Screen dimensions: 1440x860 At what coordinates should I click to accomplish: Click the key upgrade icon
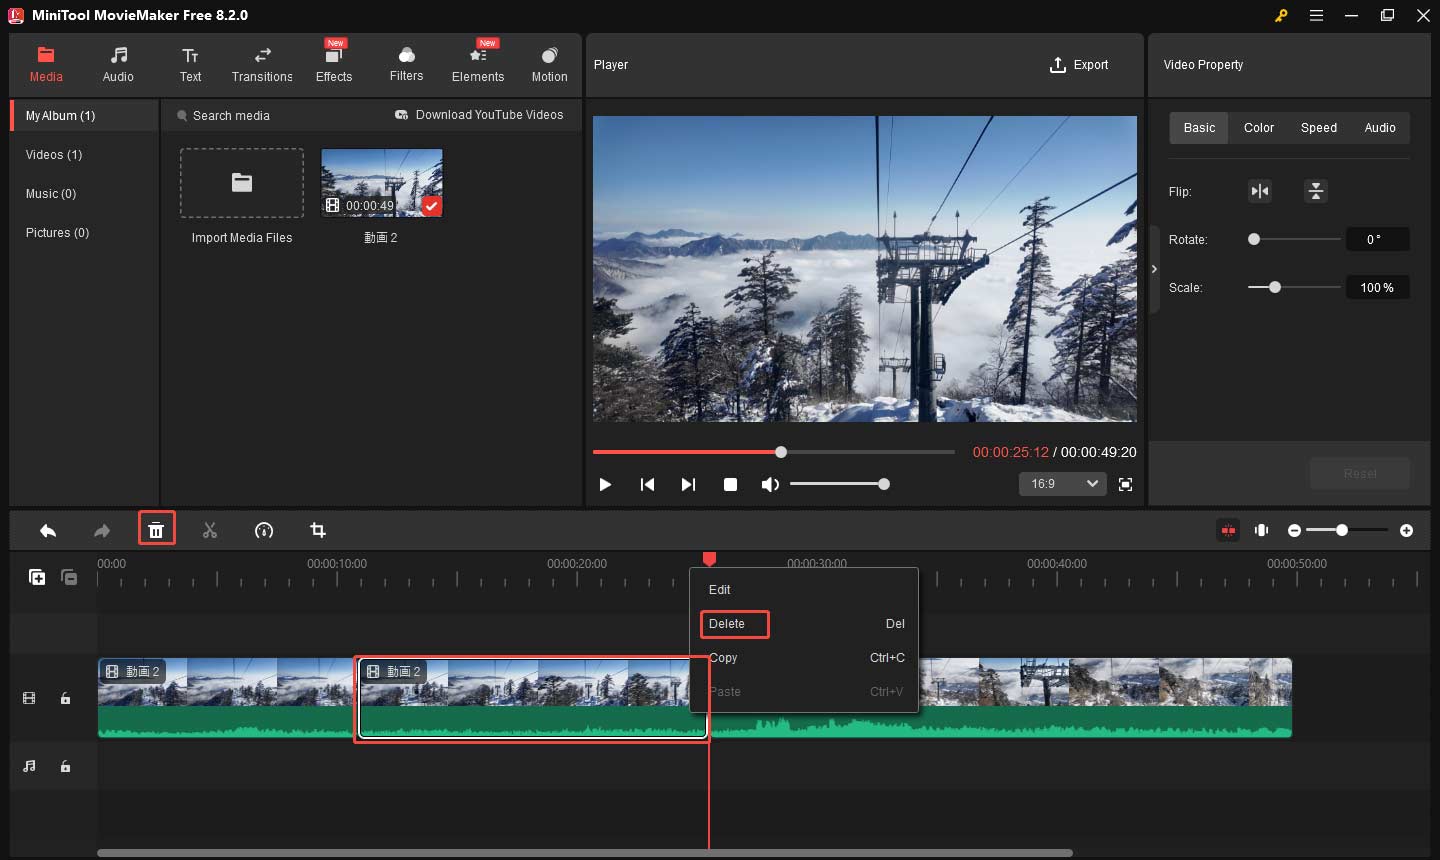pyautogui.click(x=1281, y=15)
